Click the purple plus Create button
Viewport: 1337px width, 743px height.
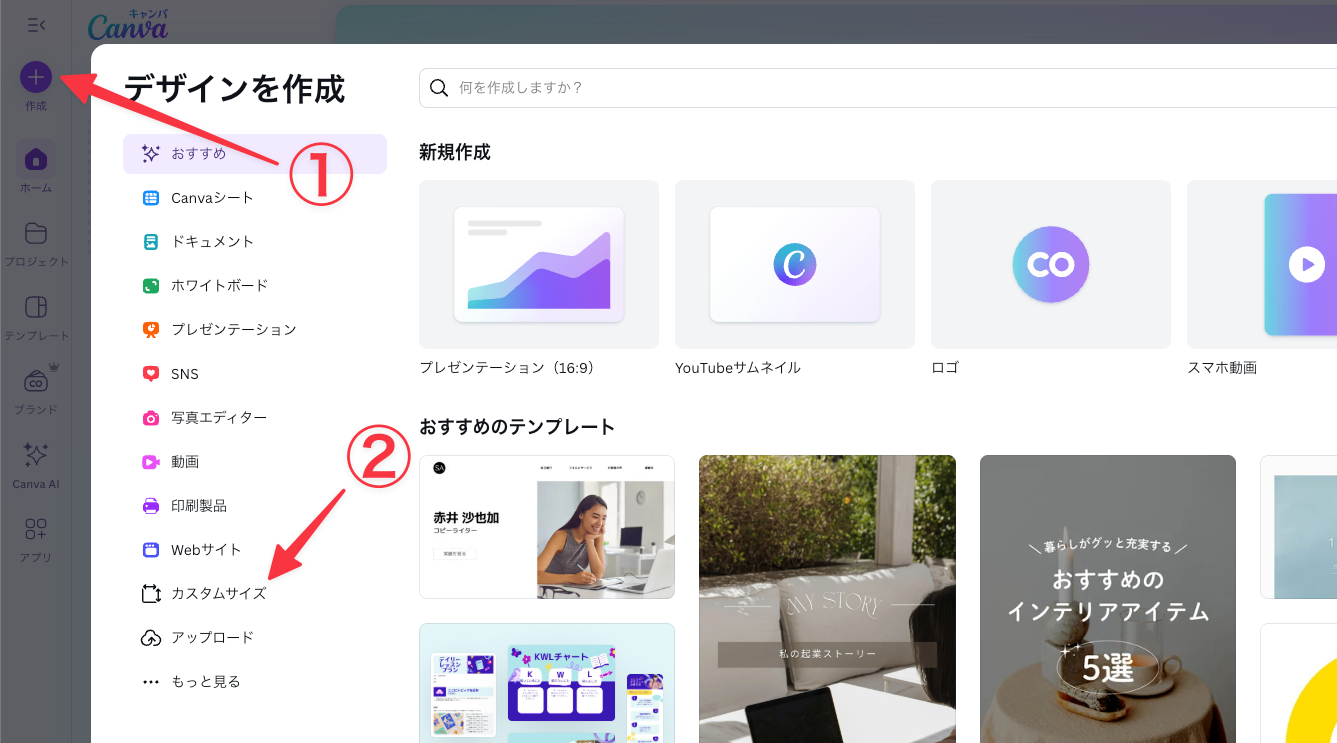pos(36,76)
